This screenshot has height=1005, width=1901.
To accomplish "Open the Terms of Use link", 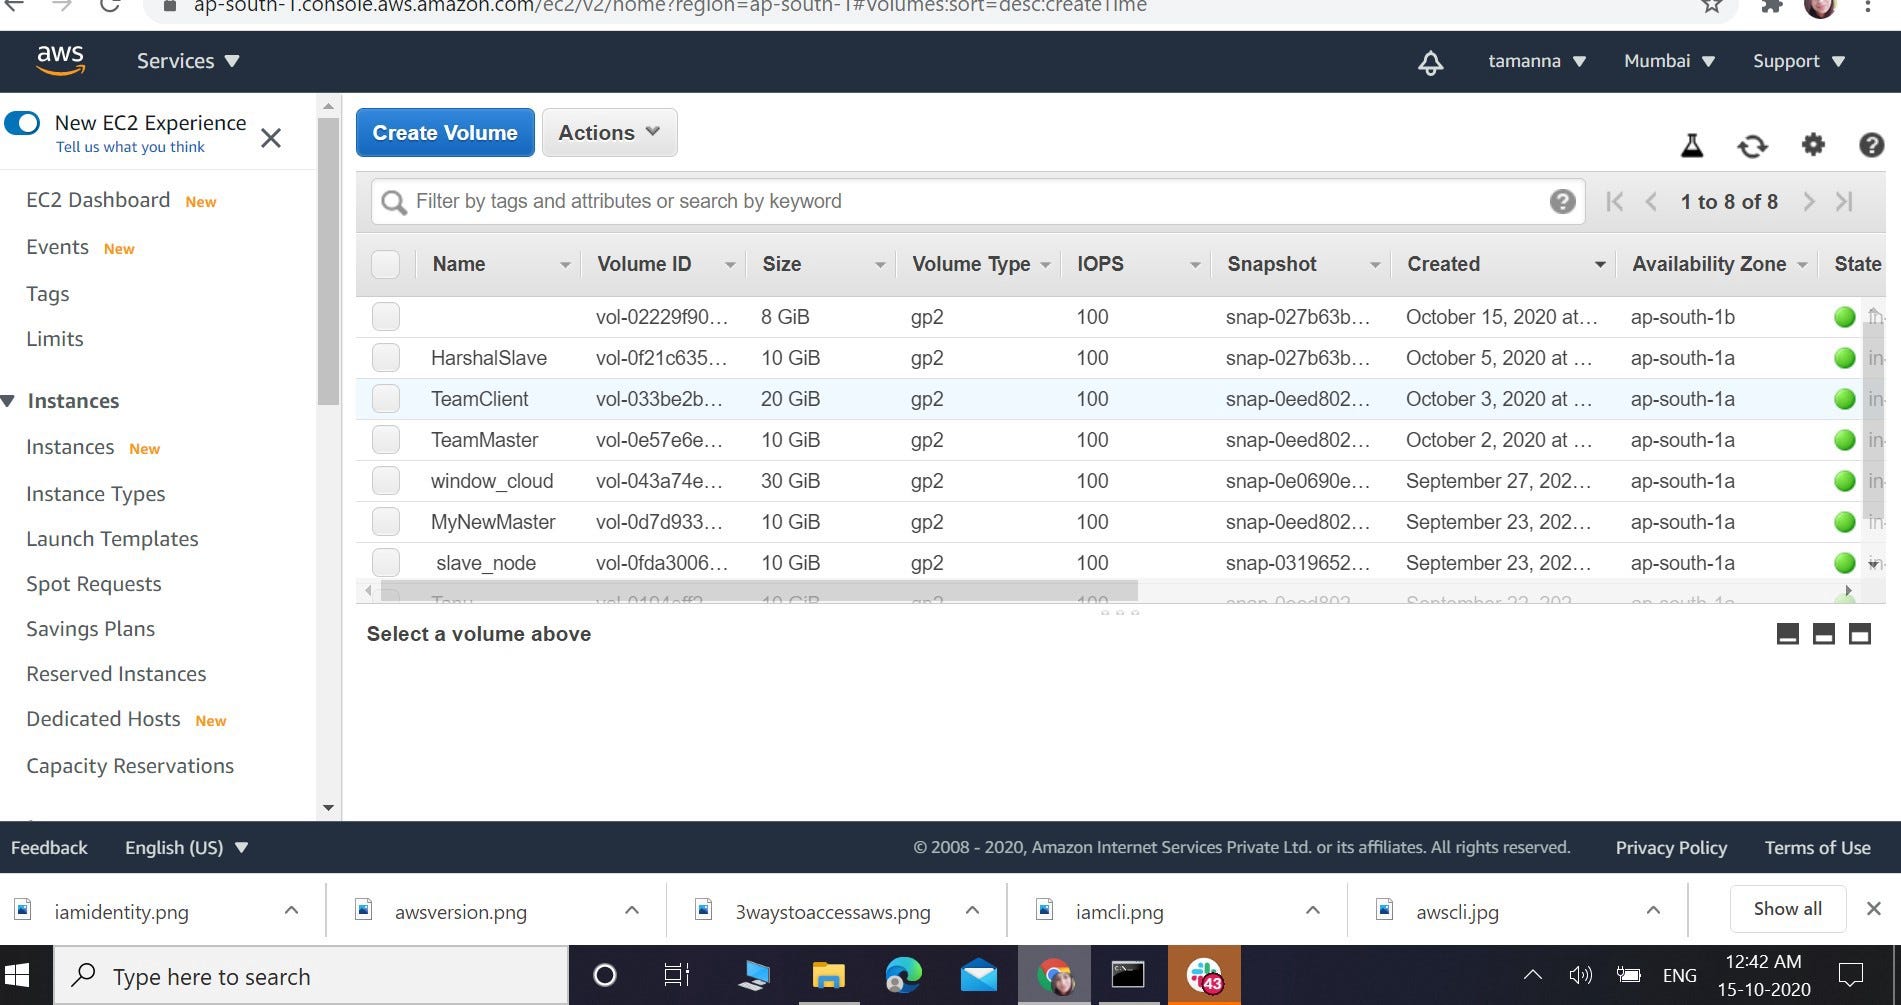I will point(1817,848).
